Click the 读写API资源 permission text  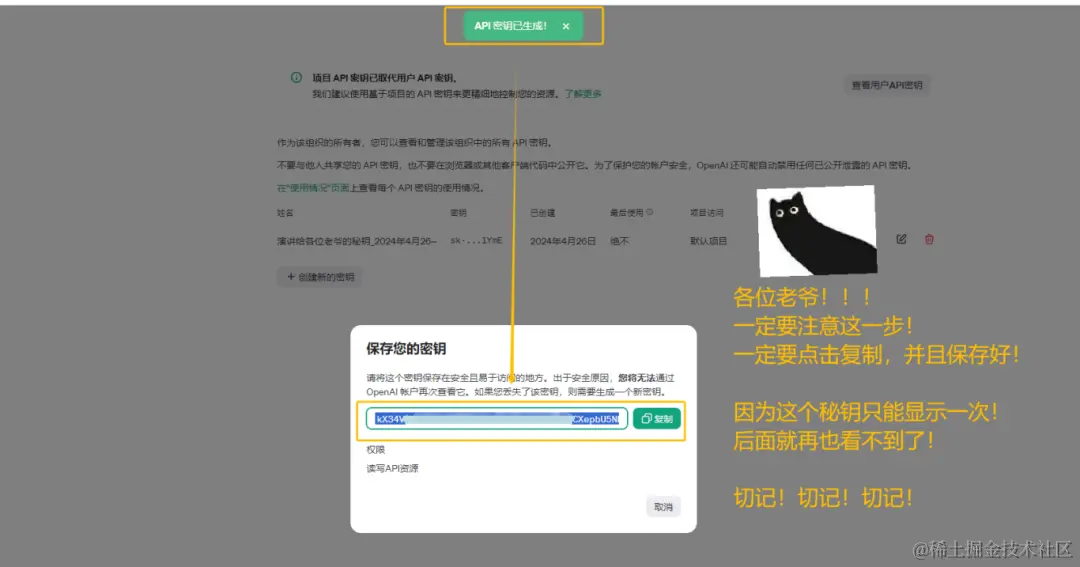coord(392,468)
